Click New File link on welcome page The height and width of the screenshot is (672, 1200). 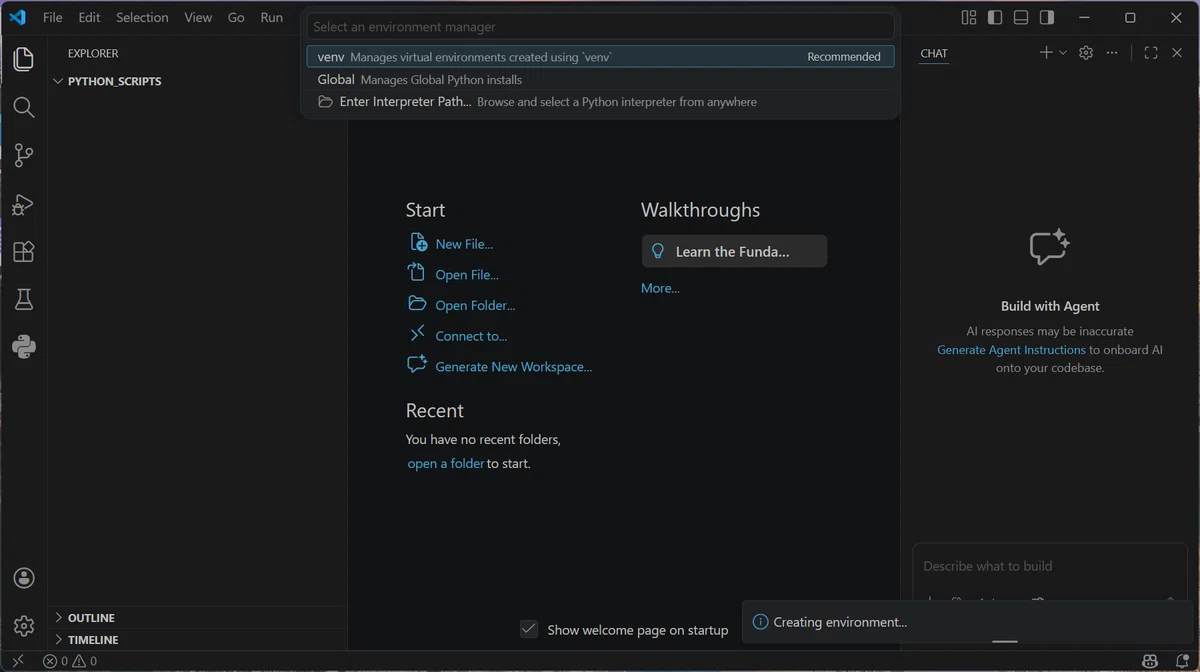coord(464,244)
